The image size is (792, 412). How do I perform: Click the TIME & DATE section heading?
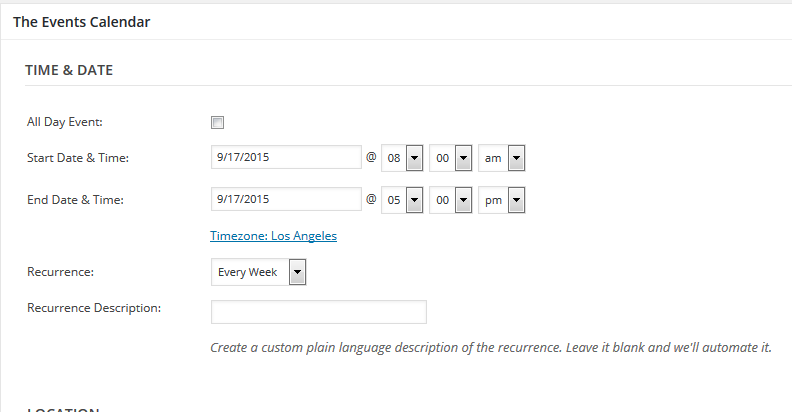coord(69,70)
